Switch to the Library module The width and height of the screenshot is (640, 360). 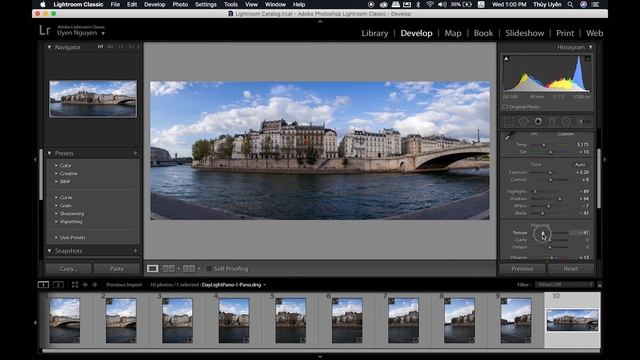coord(375,33)
